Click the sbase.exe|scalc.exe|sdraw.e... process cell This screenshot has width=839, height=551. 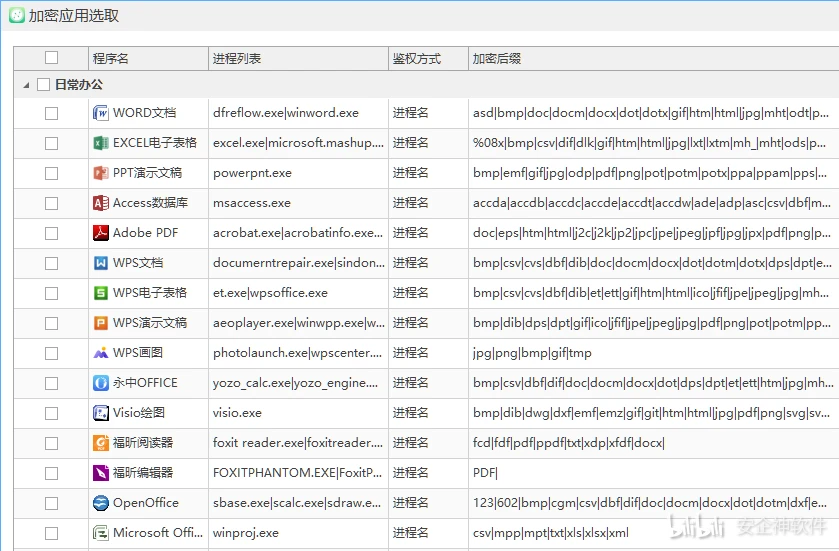[298, 503]
